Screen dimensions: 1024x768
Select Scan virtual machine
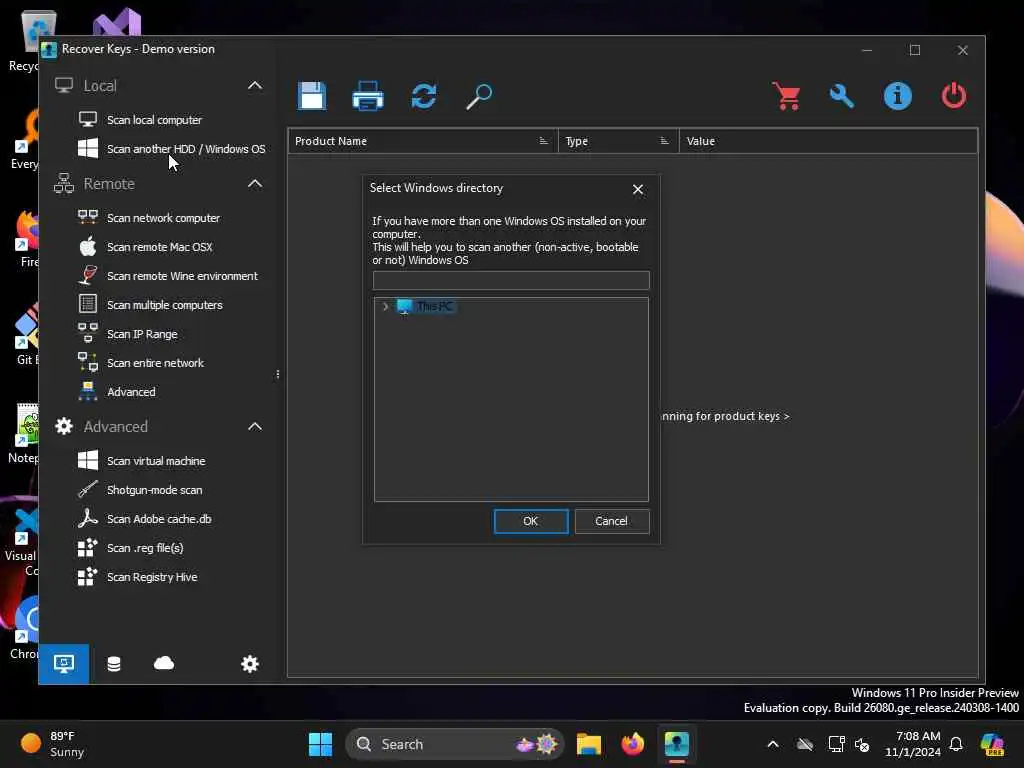pyautogui.click(x=156, y=461)
